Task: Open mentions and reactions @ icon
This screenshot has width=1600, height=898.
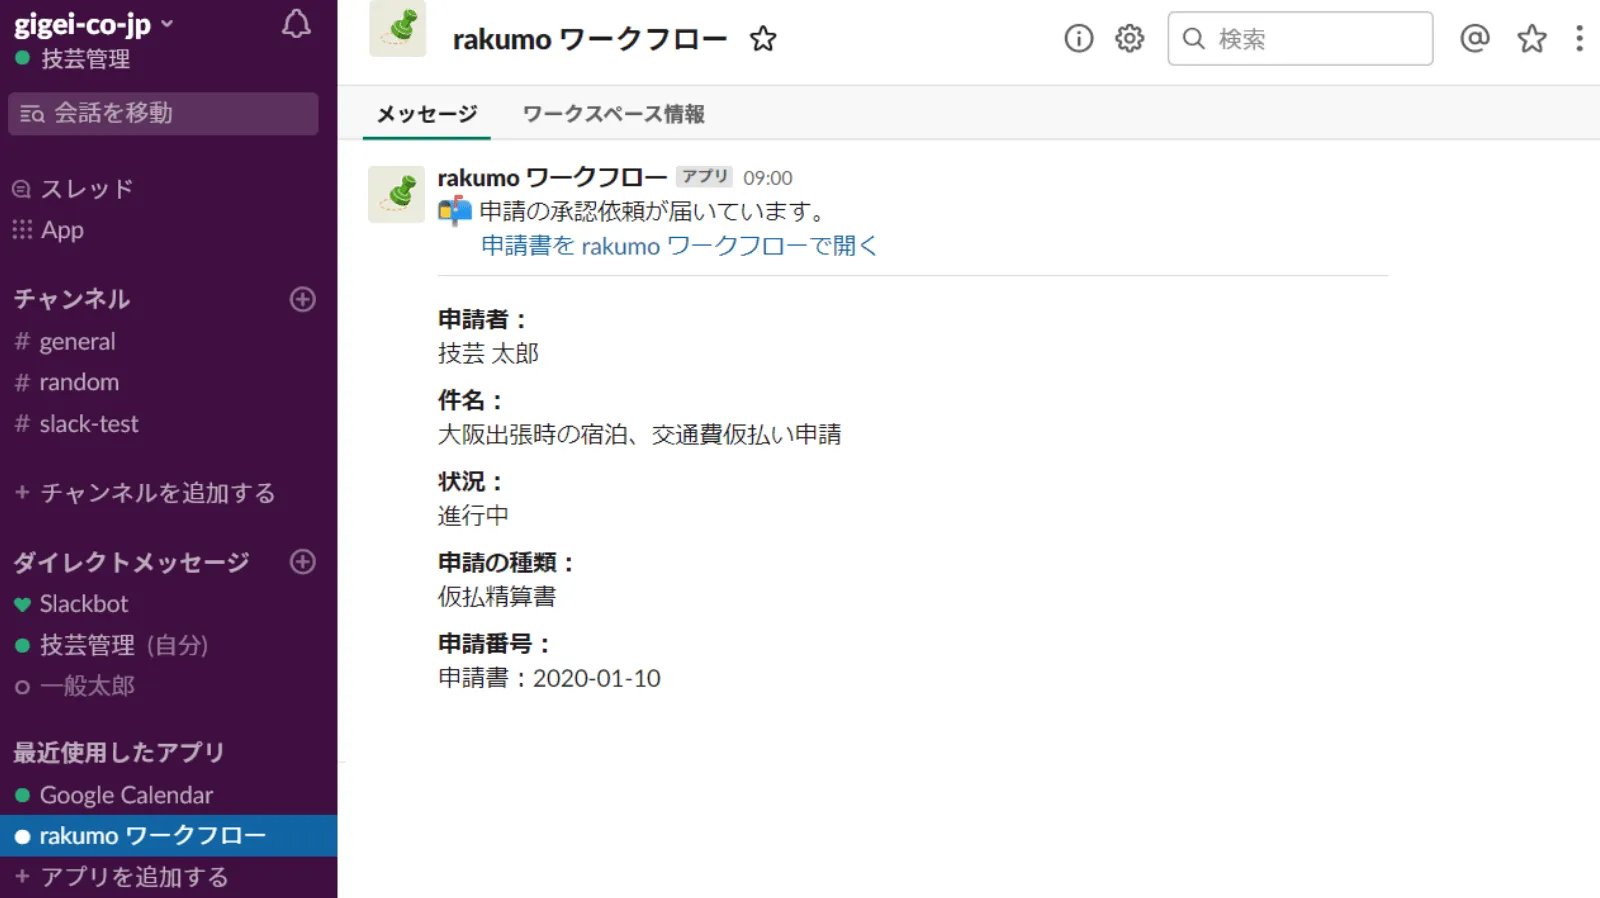Action: click(x=1475, y=38)
